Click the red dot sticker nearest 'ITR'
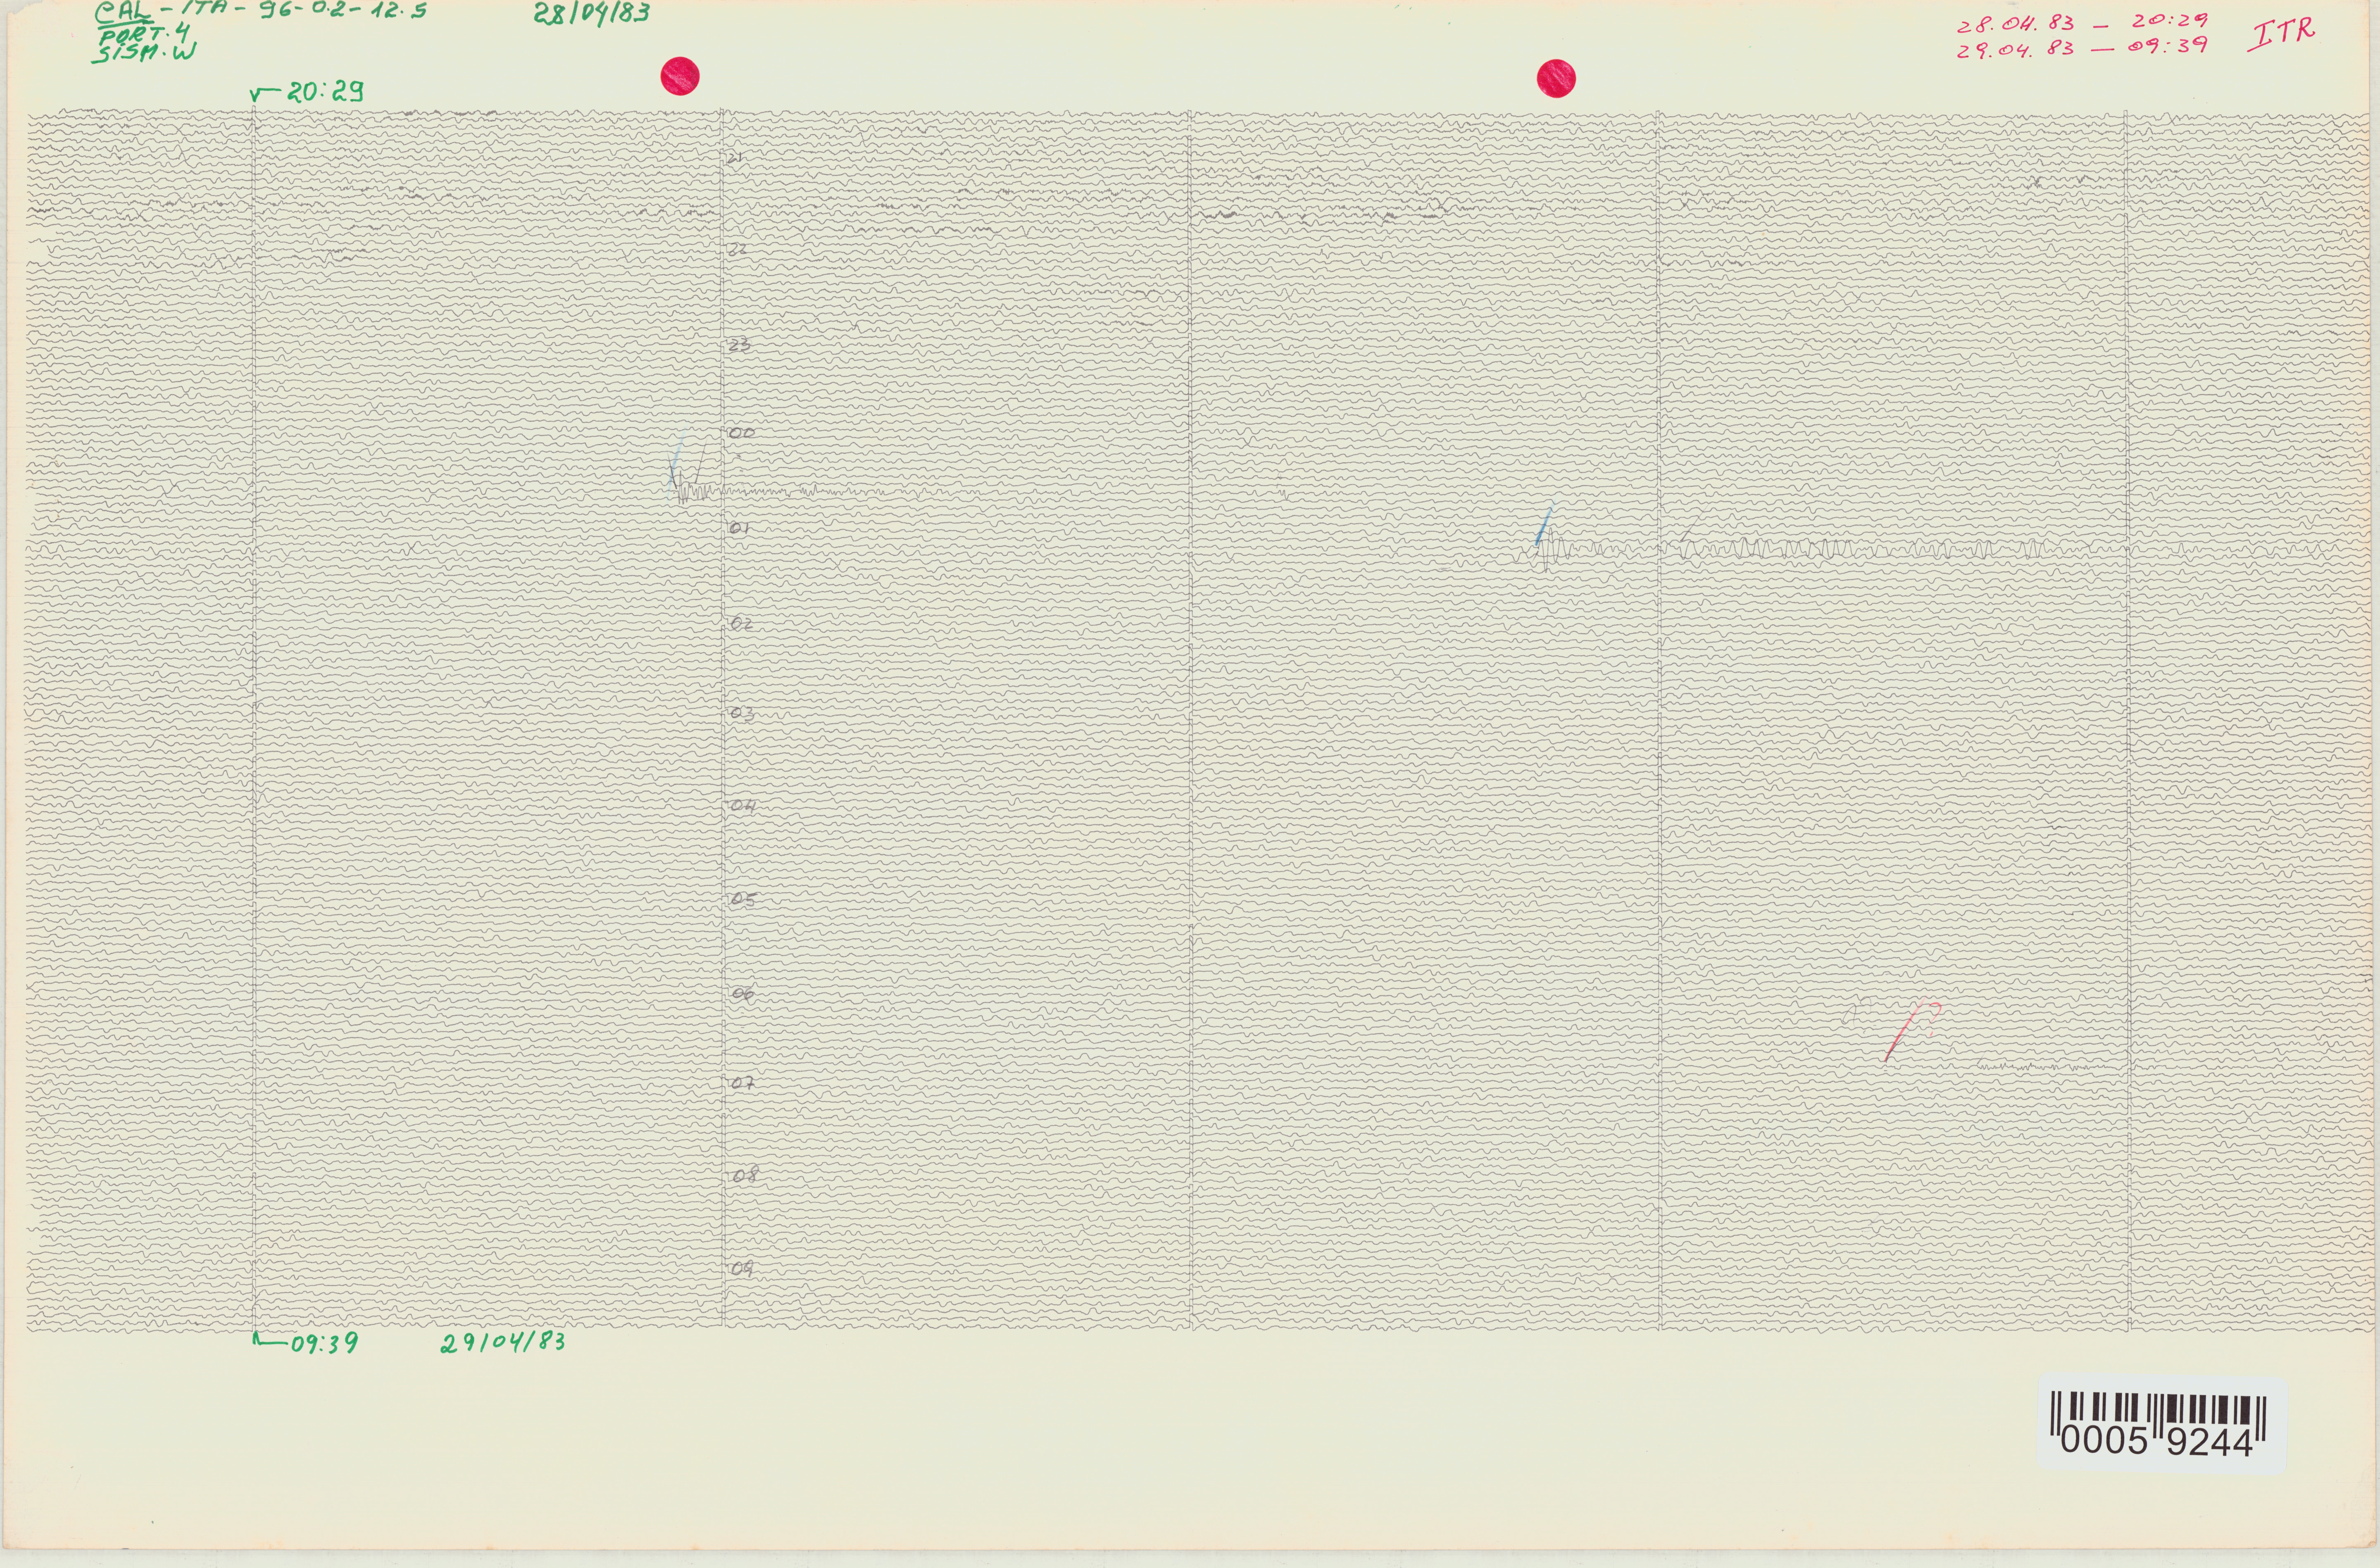 1556,78
